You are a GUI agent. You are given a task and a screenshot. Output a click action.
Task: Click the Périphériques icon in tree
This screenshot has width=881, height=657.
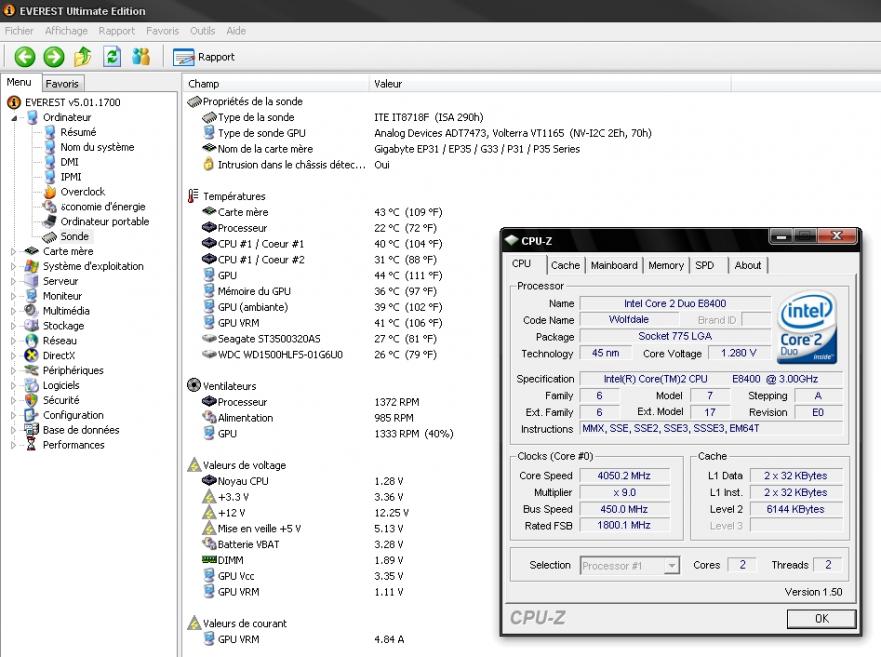(32, 370)
